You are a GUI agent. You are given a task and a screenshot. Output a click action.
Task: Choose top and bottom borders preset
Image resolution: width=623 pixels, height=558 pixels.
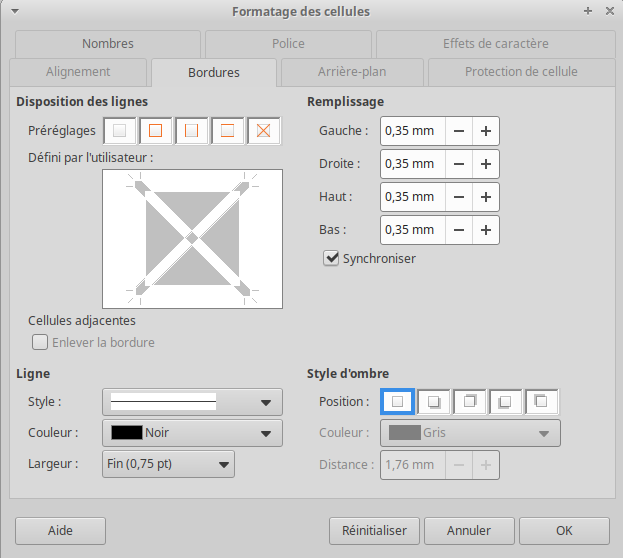[x=228, y=131]
